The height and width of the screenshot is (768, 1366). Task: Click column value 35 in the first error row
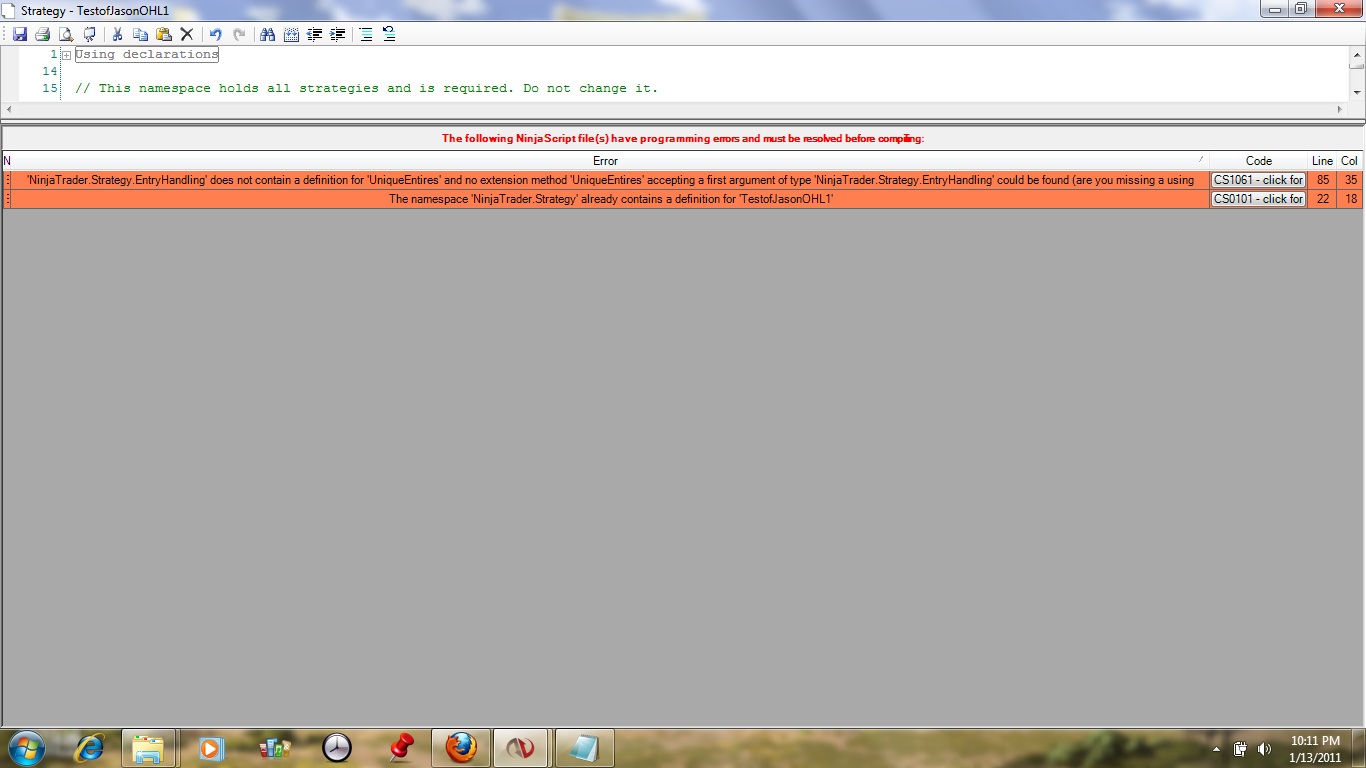point(1350,180)
